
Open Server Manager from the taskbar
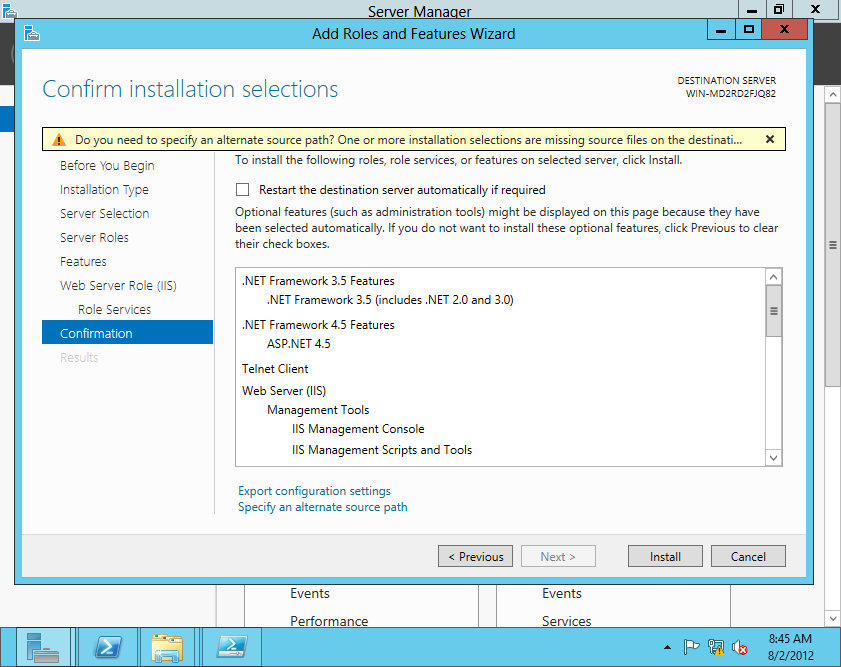pyautogui.click(x=42, y=647)
